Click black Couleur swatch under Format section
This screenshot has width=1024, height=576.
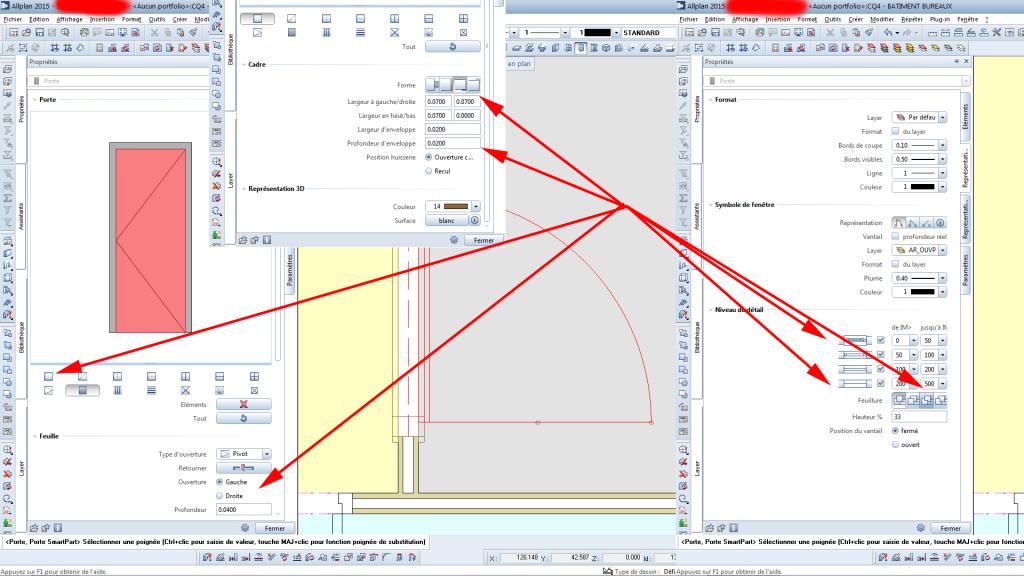coord(922,187)
